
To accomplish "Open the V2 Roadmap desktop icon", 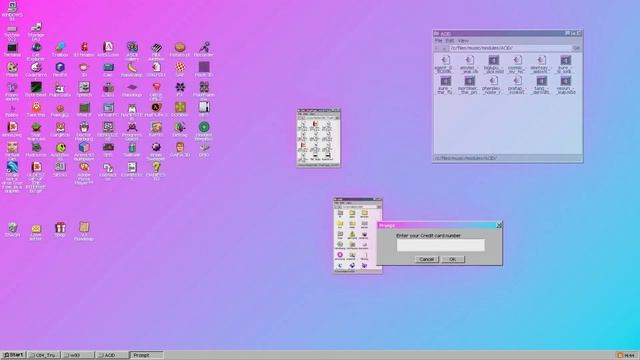I will click(84, 232).
